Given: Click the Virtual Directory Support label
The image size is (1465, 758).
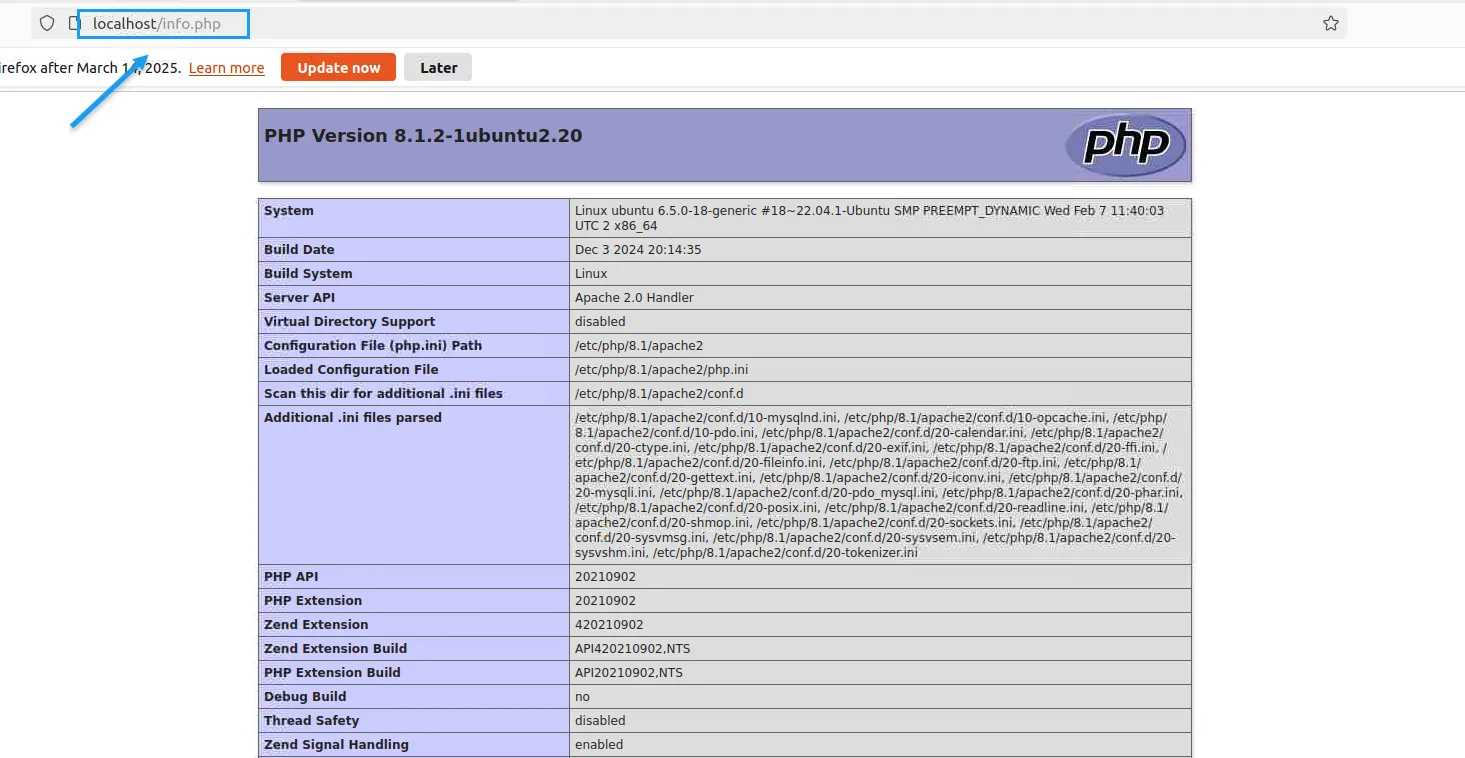Looking at the screenshot, I should [349, 322].
